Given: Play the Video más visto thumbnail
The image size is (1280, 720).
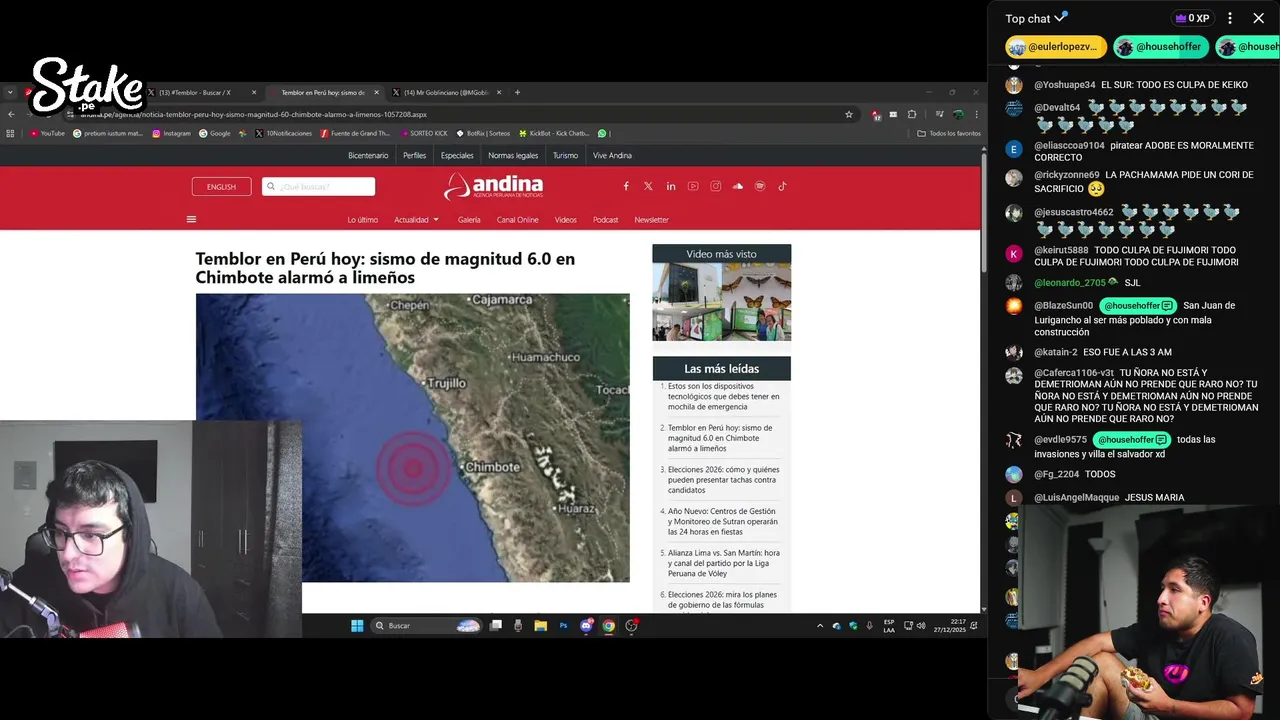Looking at the screenshot, I should point(721,302).
